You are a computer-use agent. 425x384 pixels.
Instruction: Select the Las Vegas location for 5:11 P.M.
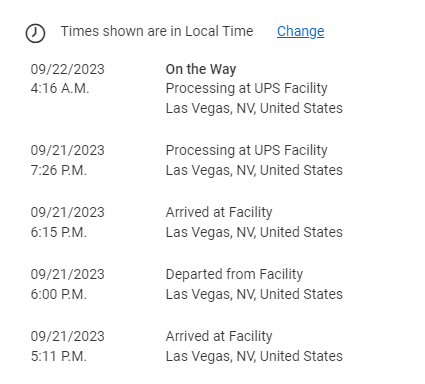254,357
